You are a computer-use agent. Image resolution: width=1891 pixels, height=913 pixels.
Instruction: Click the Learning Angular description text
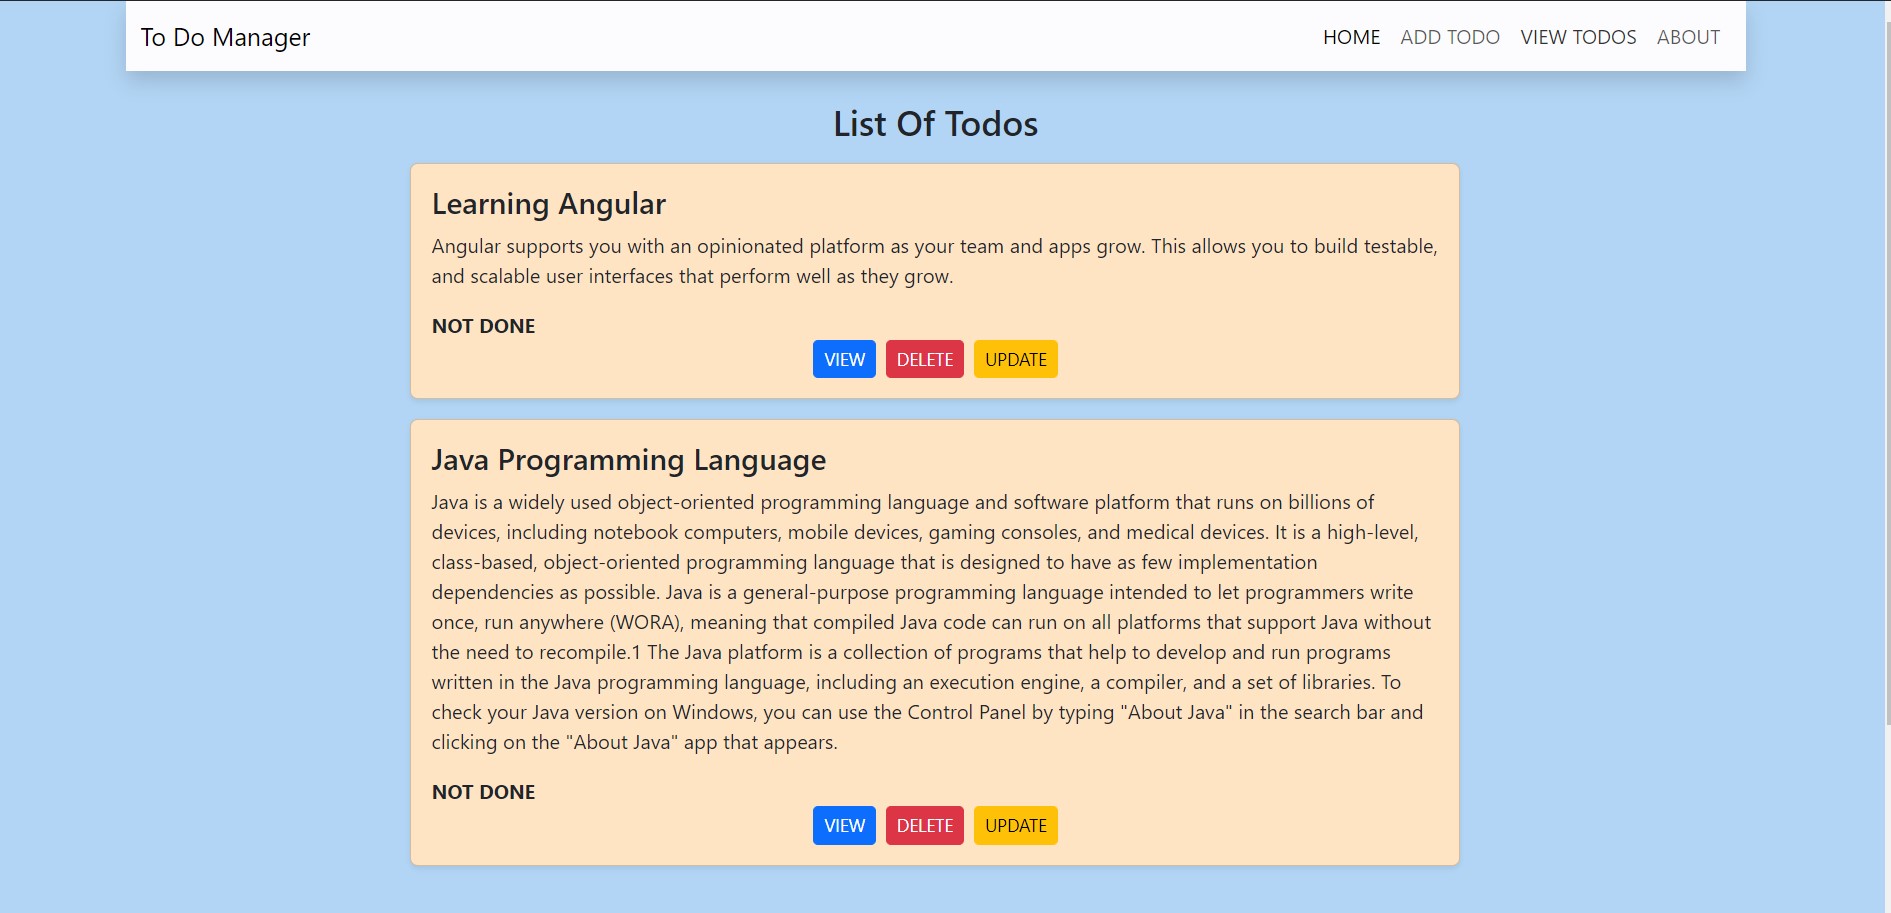[930, 260]
